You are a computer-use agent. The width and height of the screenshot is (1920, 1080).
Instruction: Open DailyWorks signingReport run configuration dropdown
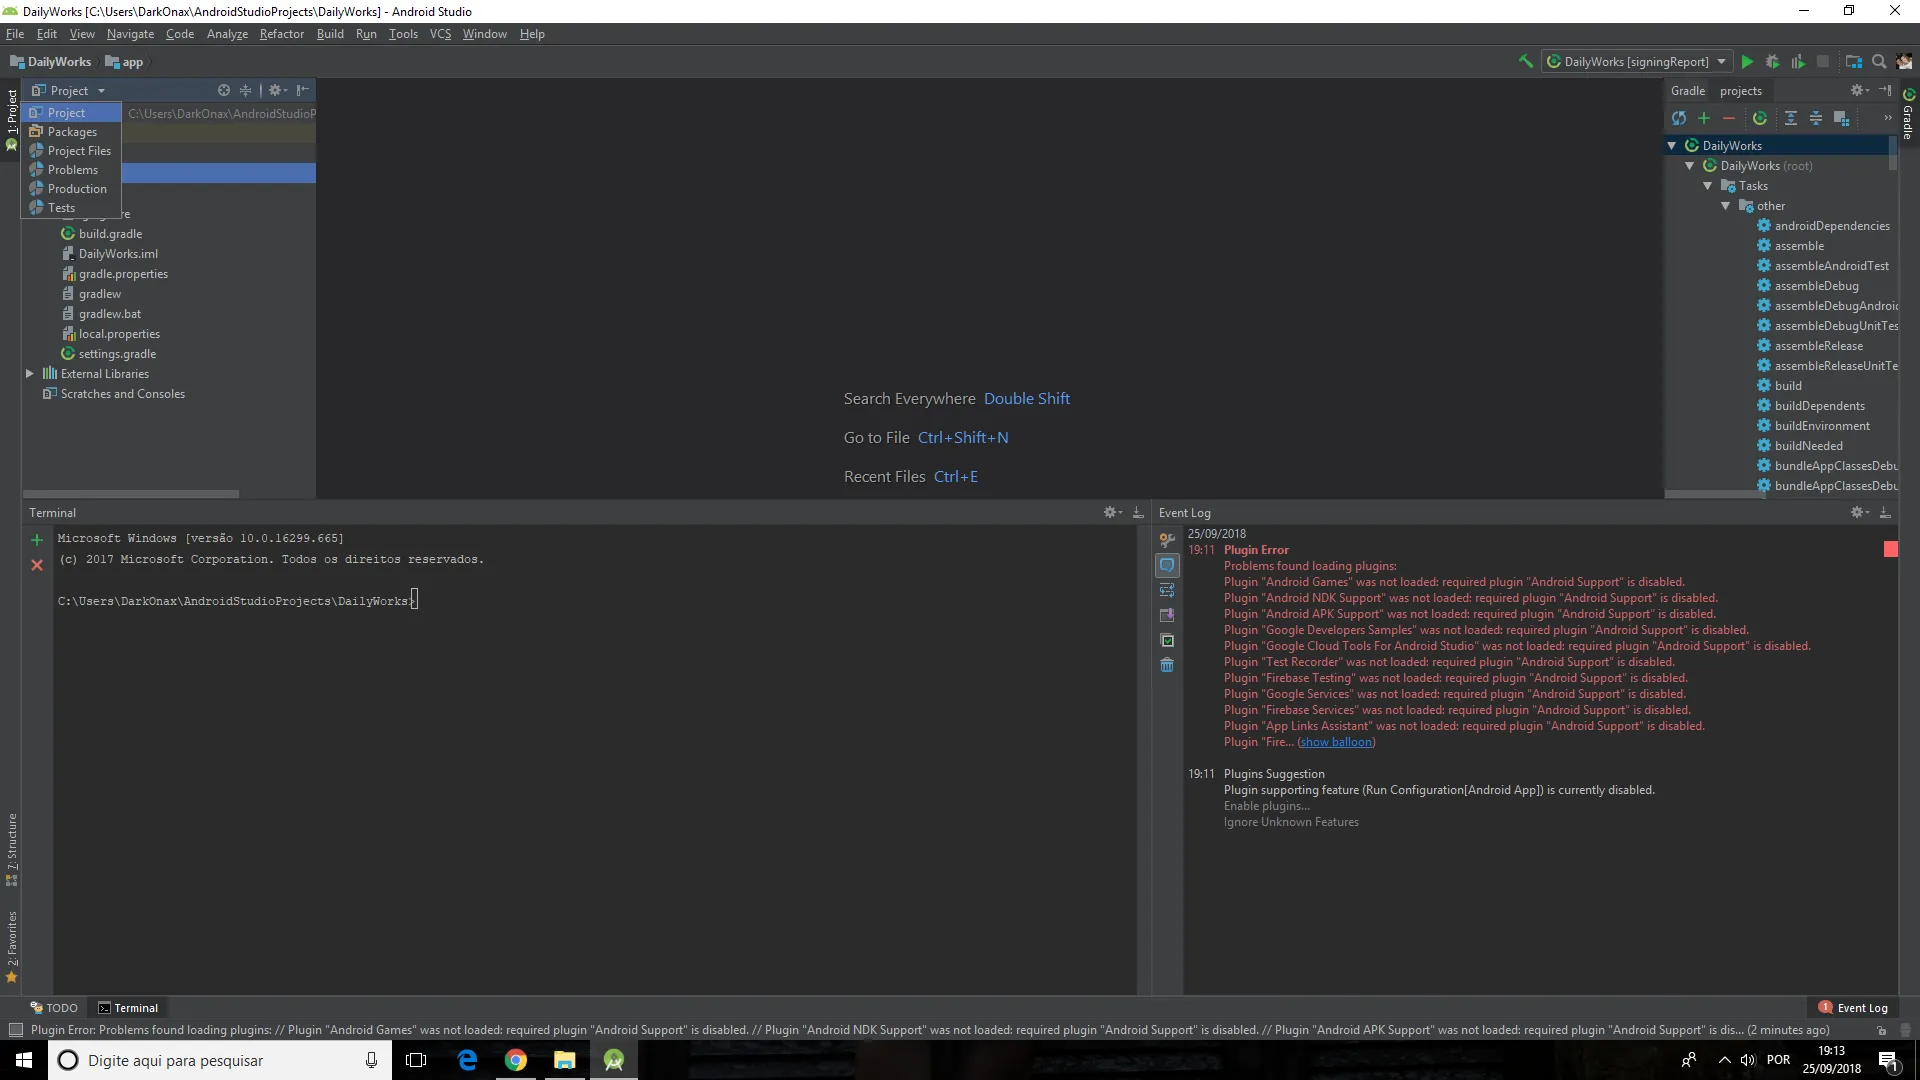[1637, 62]
